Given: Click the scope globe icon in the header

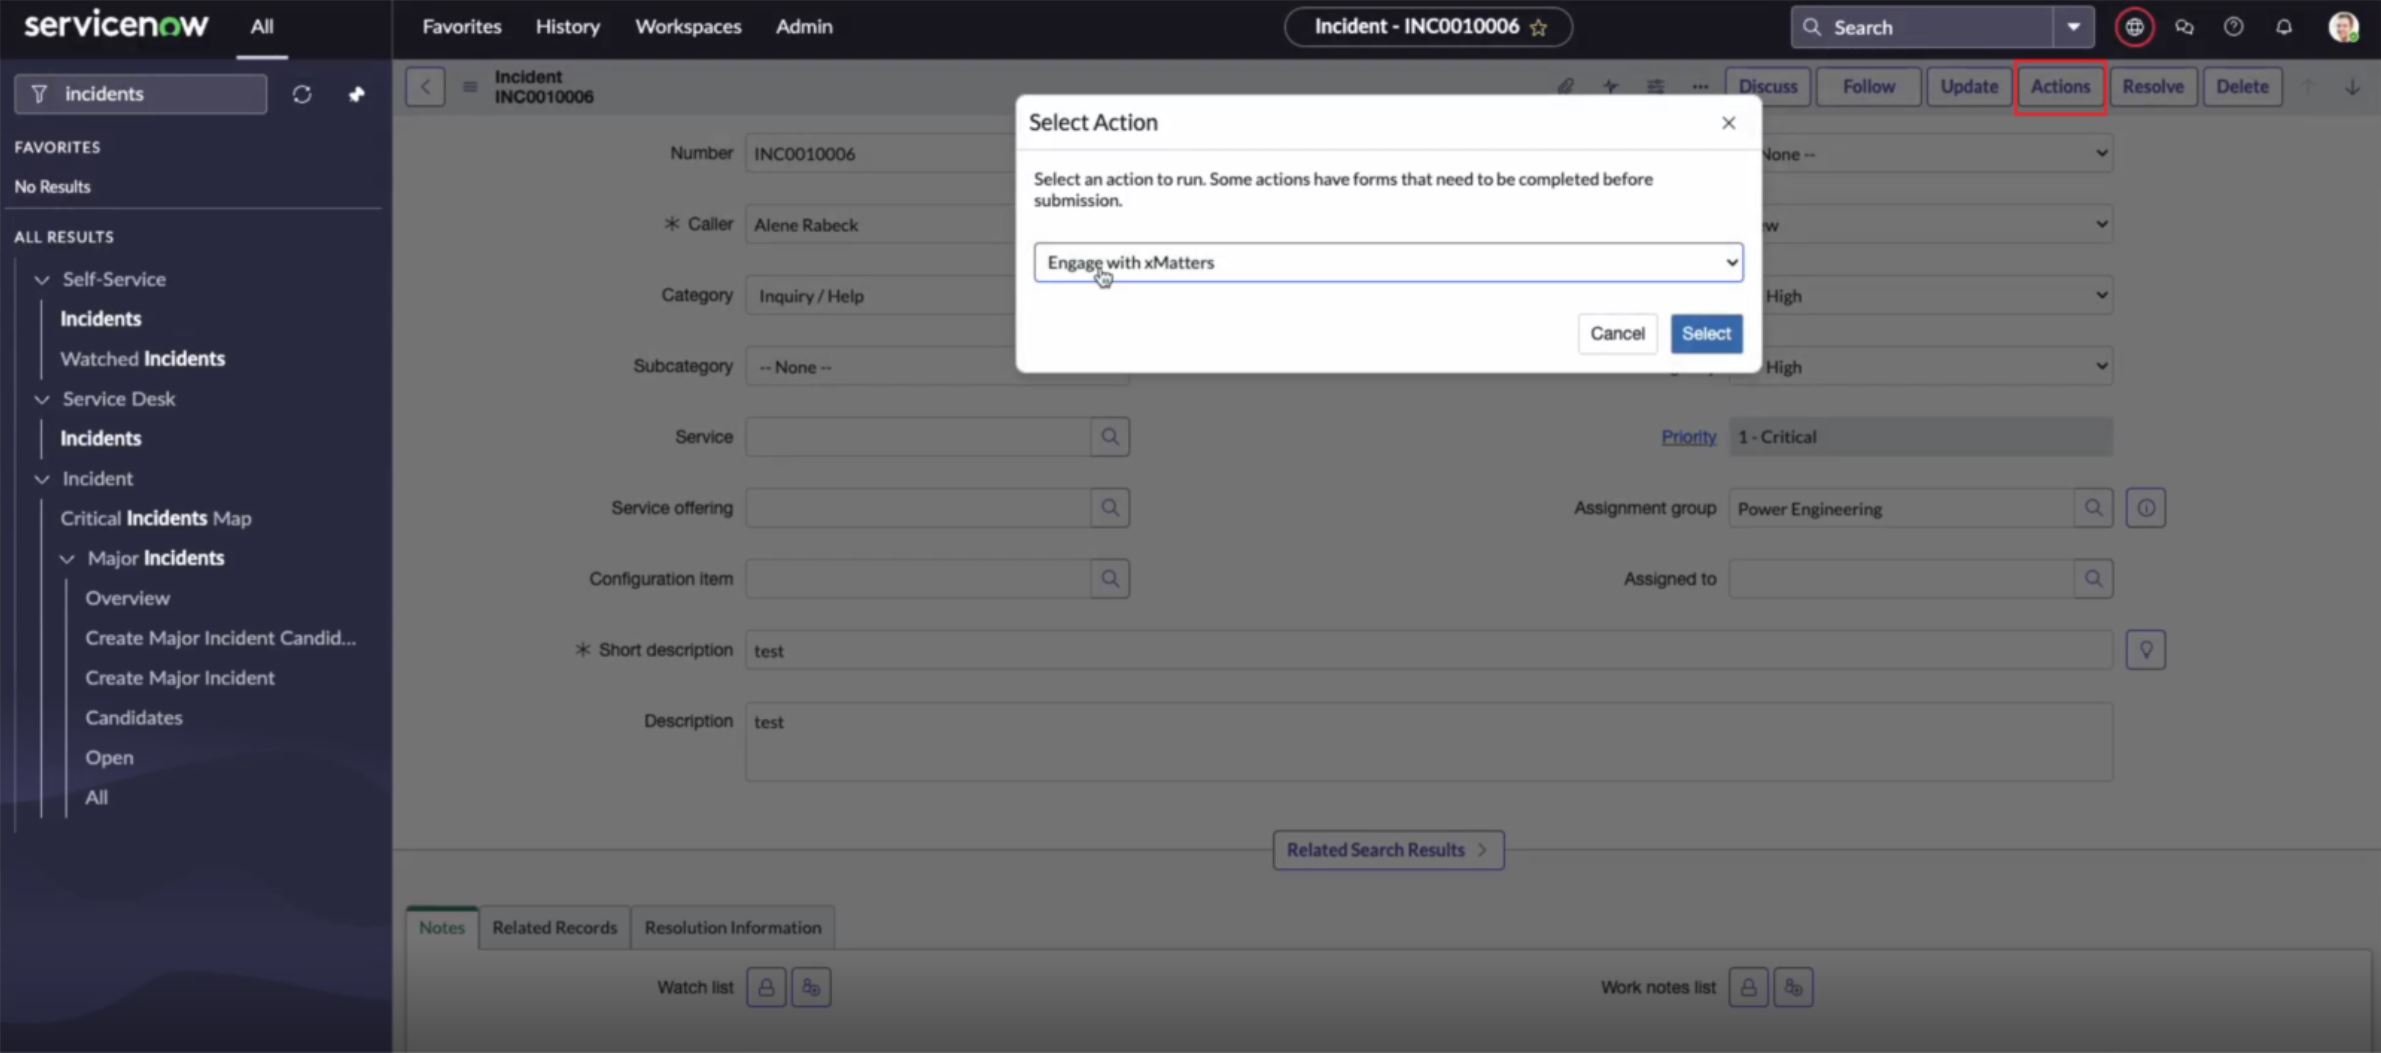Looking at the screenshot, I should tap(2134, 27).
